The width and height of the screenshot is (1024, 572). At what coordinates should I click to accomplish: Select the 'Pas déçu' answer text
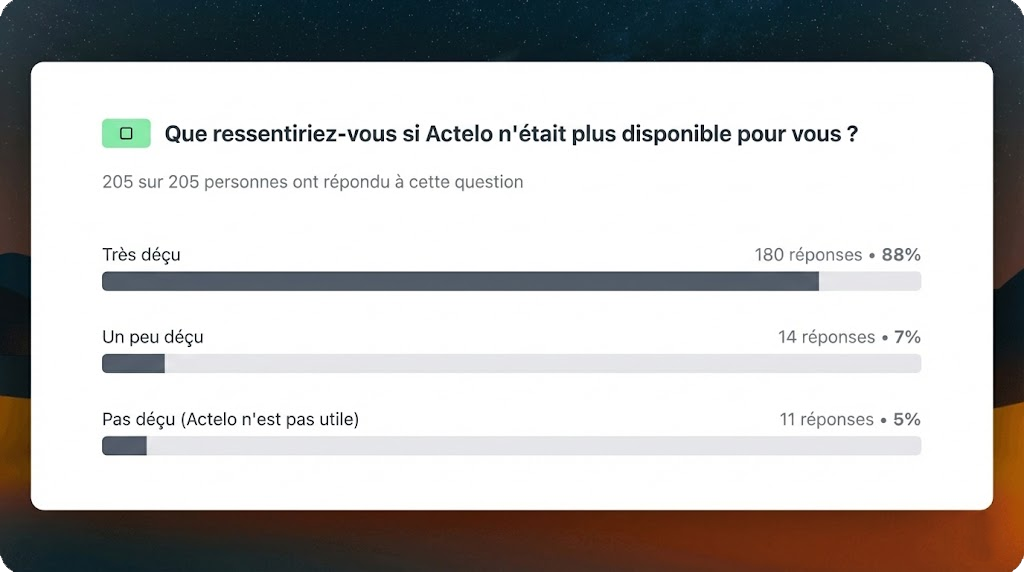pos(140,420)
